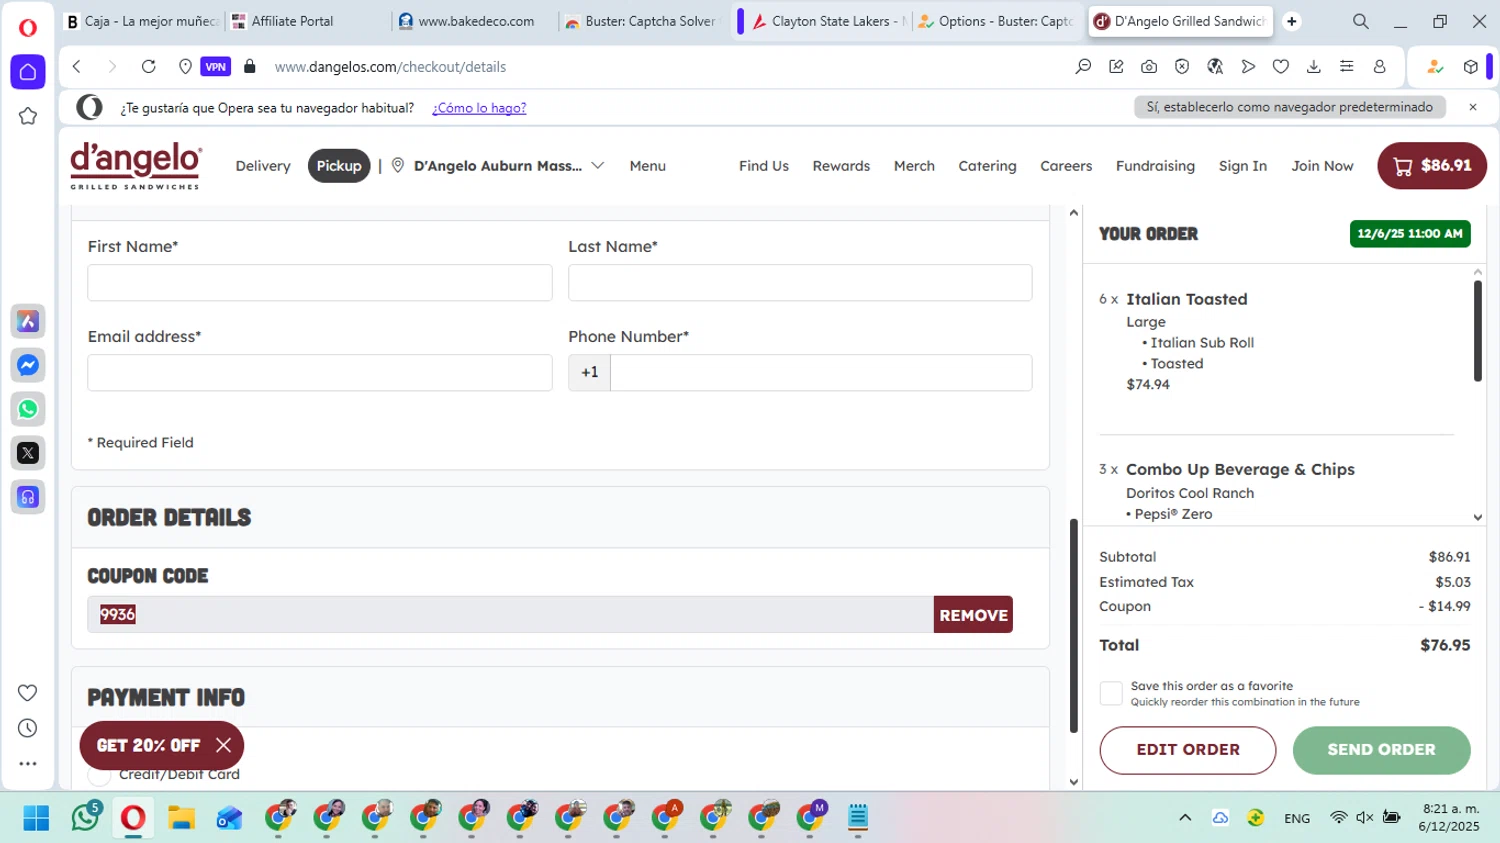Viewport: 1500px width, 843px height.
Task: Check Save this order as a favorite
Action: click(x=1111, y=693)
